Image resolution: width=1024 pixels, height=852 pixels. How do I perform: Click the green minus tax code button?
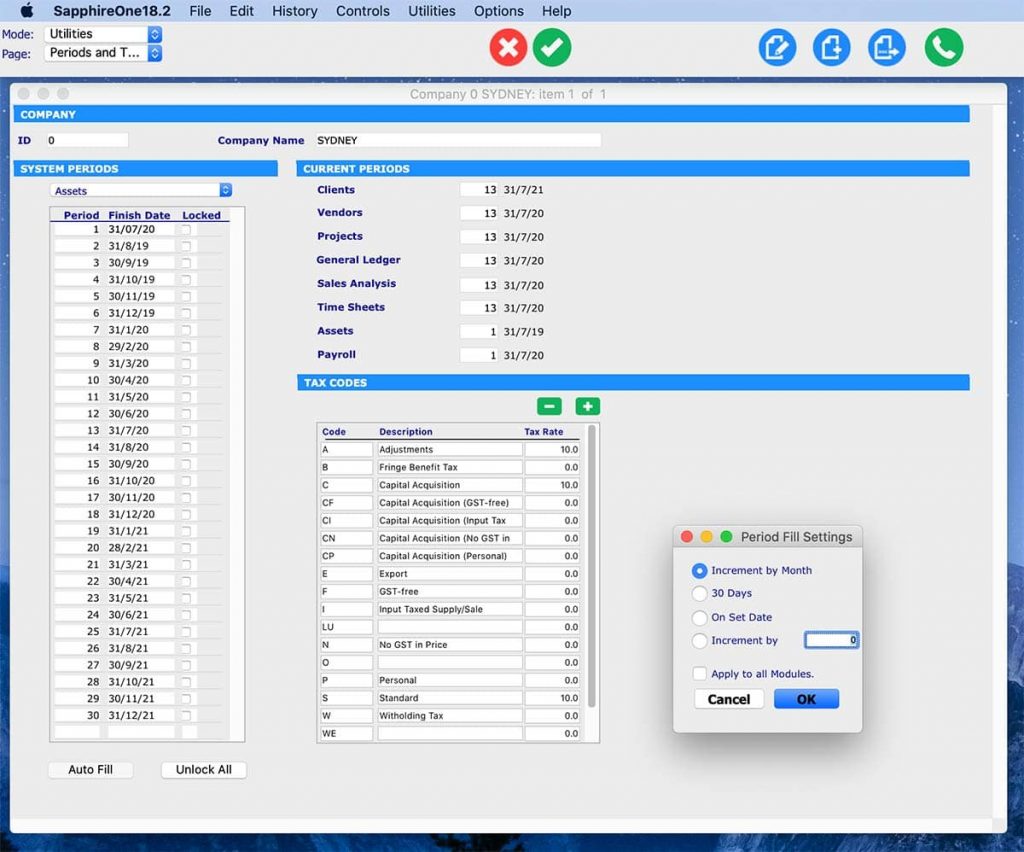(x=549, y=406)
